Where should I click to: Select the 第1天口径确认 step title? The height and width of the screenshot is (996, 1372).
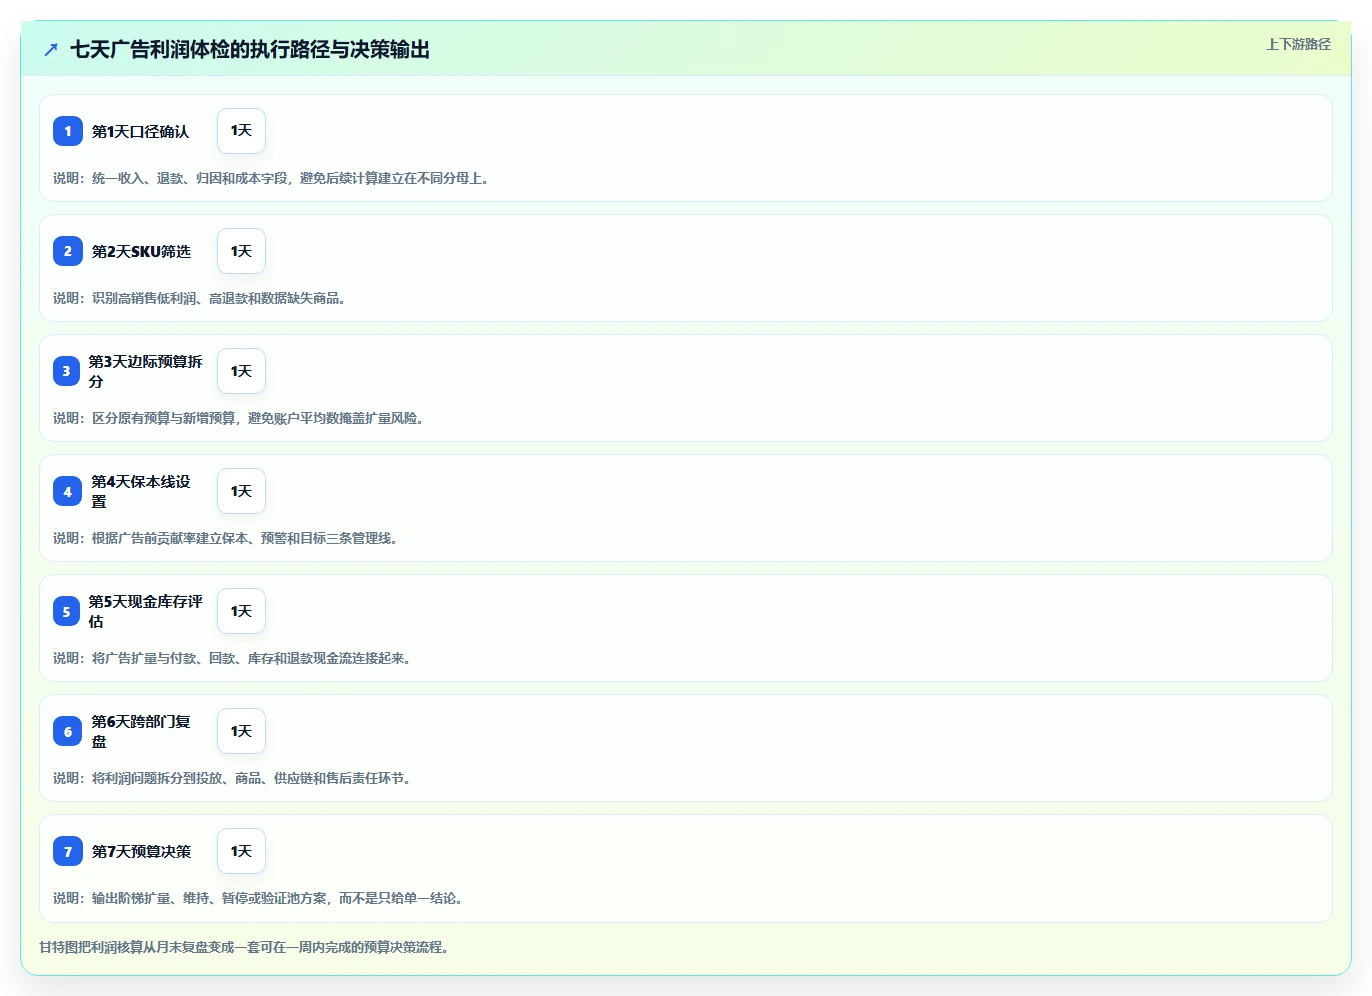click(x=140, y=131)
